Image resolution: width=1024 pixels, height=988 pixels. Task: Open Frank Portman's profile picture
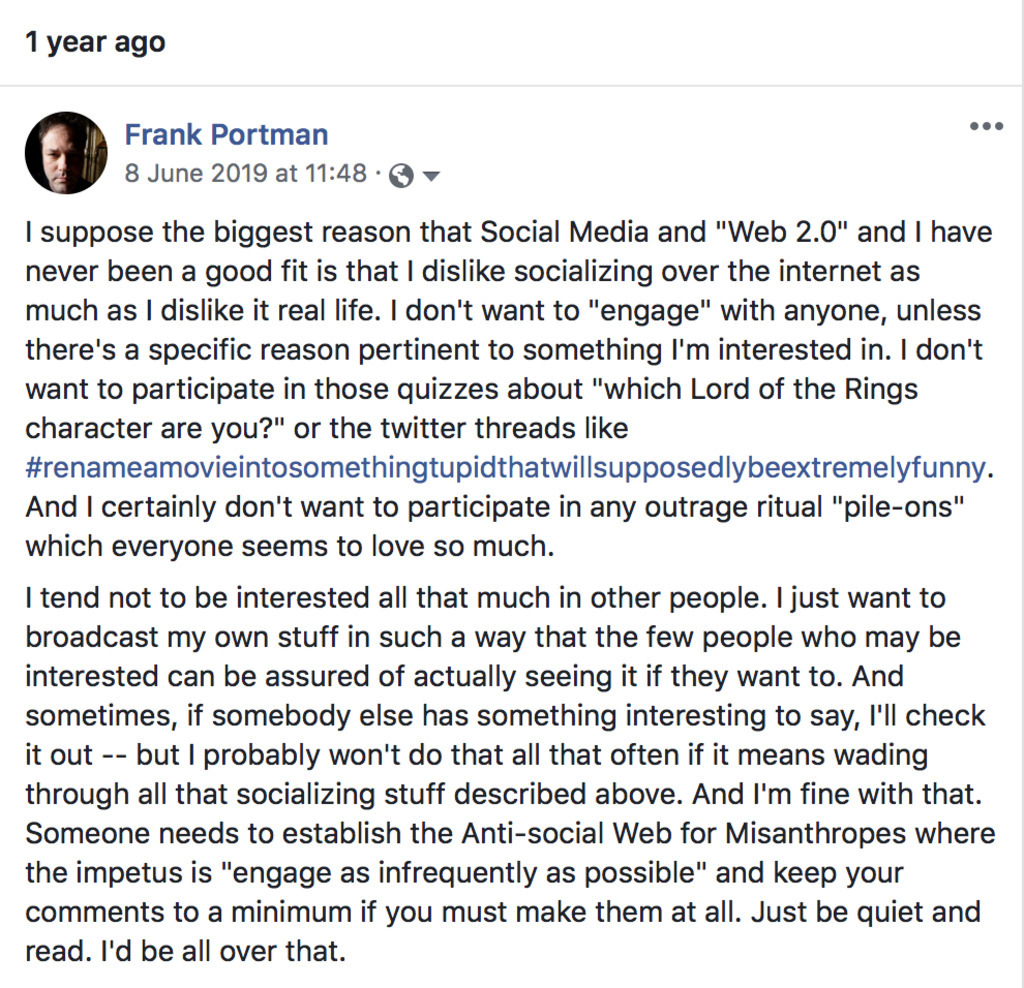point(66,153)
